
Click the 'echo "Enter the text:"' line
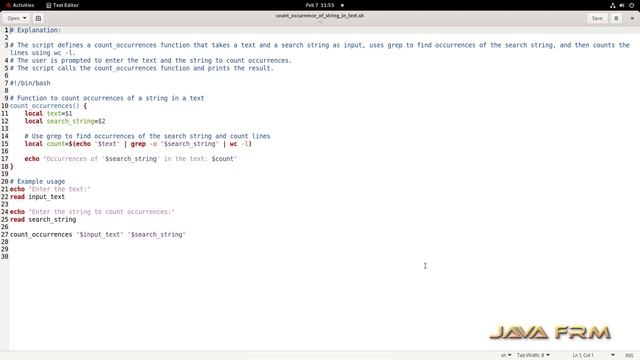coord(50,189)
